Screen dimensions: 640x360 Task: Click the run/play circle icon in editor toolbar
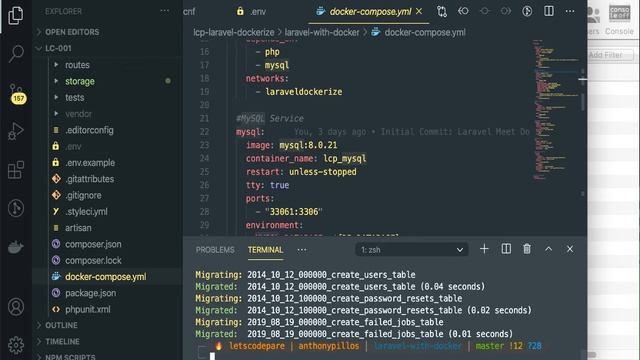pyautogui.click(x=527, y=11)
